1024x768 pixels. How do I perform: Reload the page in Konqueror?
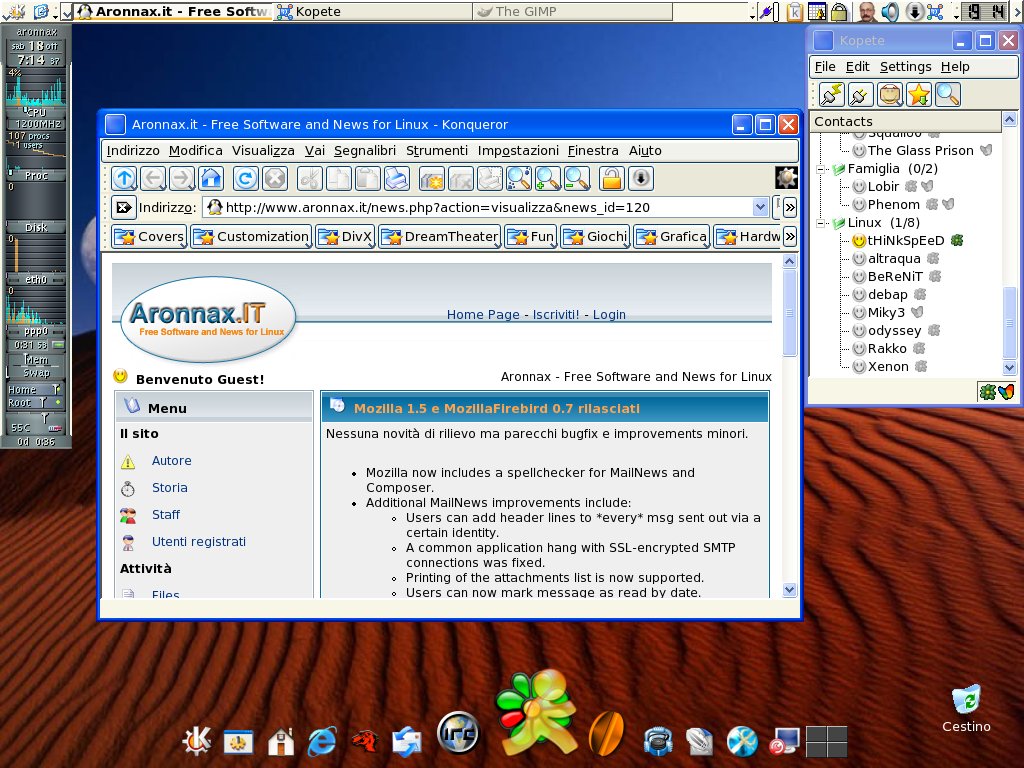[x=246, y=178]
